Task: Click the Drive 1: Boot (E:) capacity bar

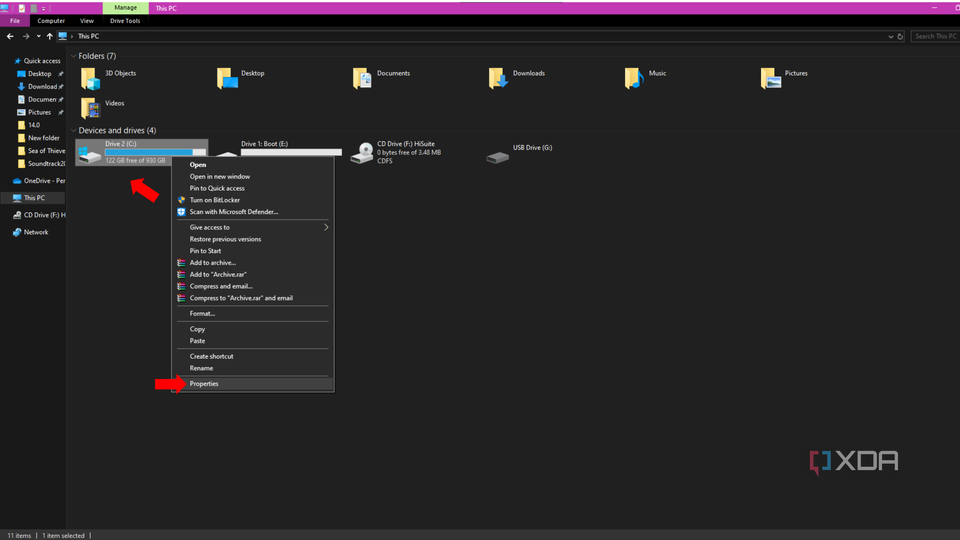Action: 291,152
